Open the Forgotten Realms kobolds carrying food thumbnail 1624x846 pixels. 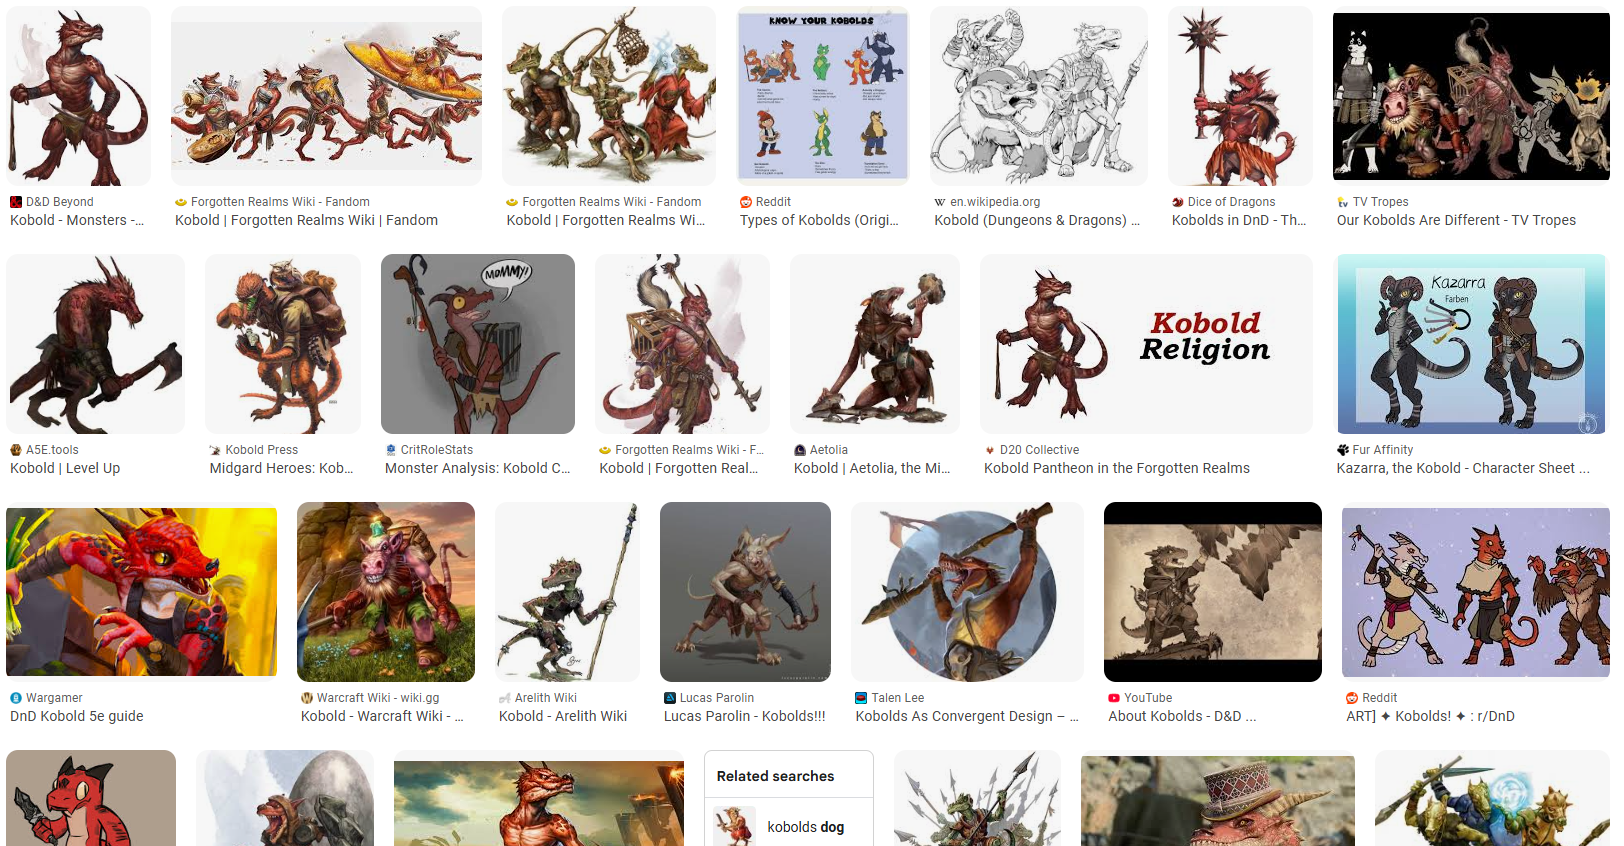[x=326, y=96]
